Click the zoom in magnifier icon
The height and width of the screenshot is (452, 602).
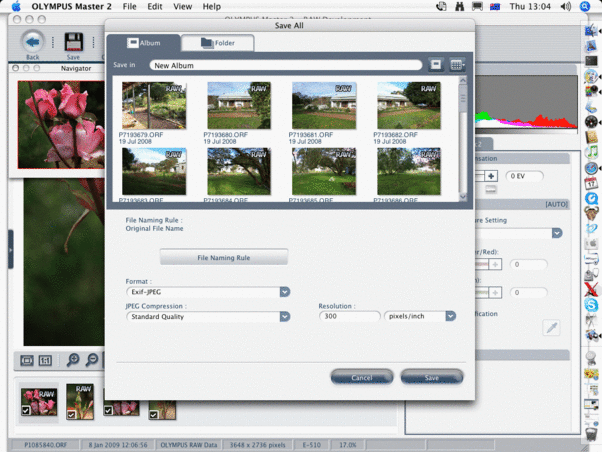point(73,360)
